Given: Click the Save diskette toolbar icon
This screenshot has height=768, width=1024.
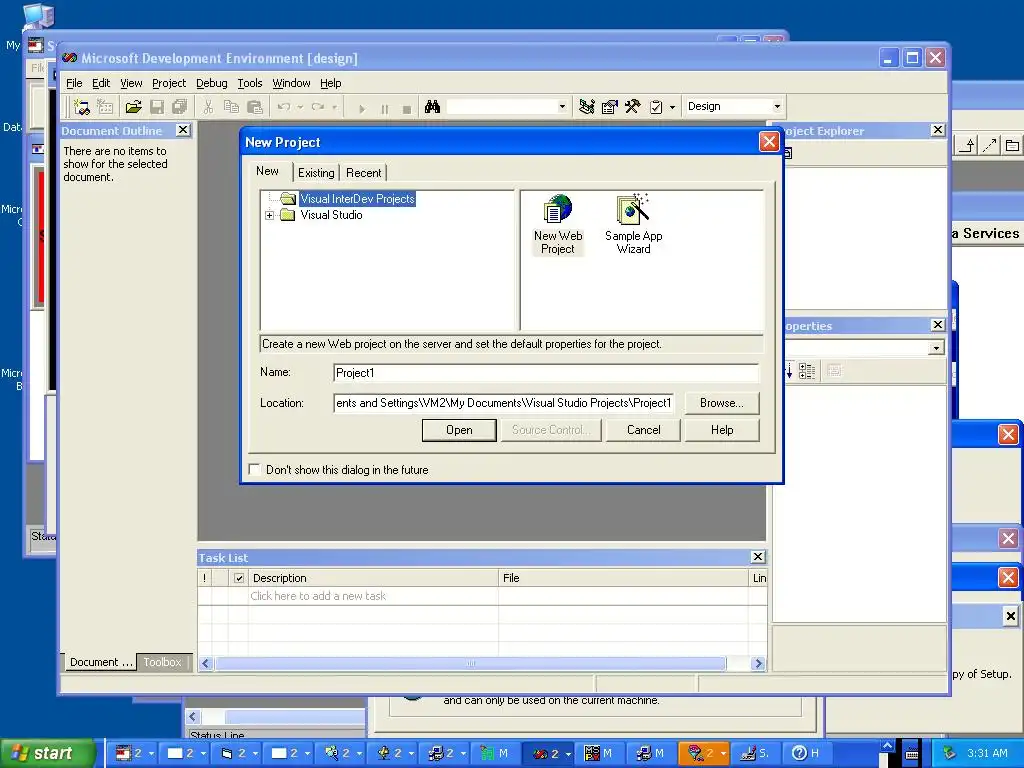Looking at the screenshot, I should pos(157,106).
